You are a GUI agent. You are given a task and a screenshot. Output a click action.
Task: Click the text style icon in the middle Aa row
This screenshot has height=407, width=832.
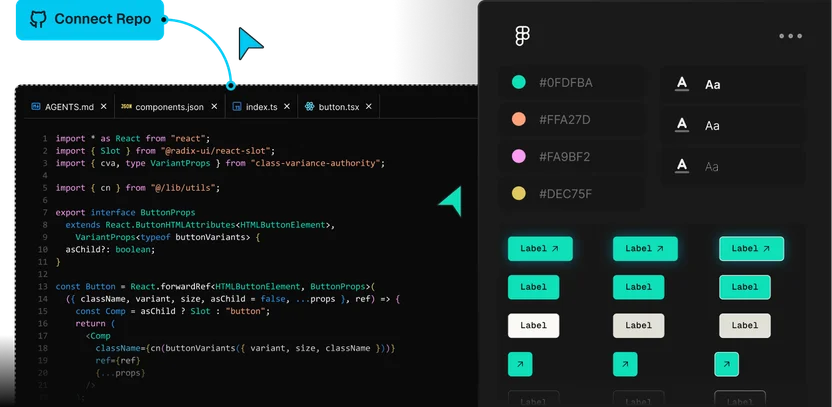682,125
